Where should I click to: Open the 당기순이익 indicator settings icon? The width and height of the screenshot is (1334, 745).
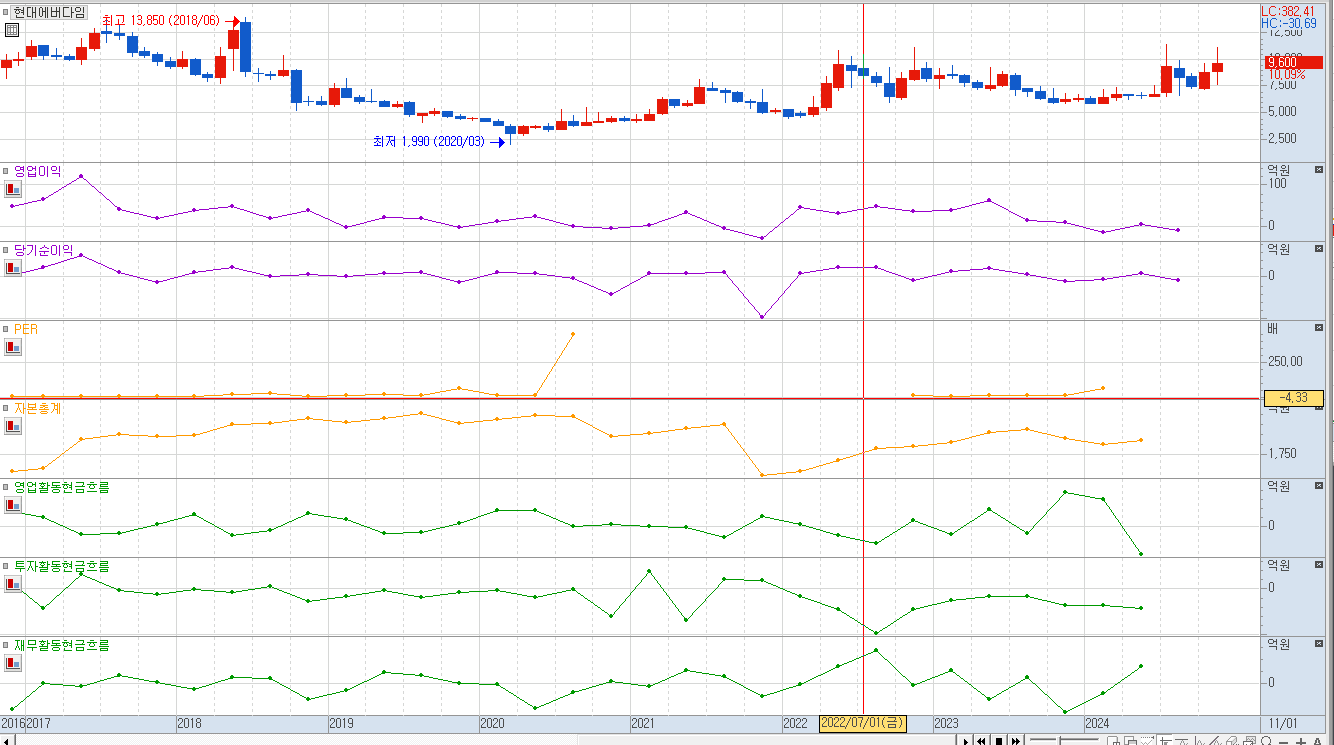click(x=12, y=267)
